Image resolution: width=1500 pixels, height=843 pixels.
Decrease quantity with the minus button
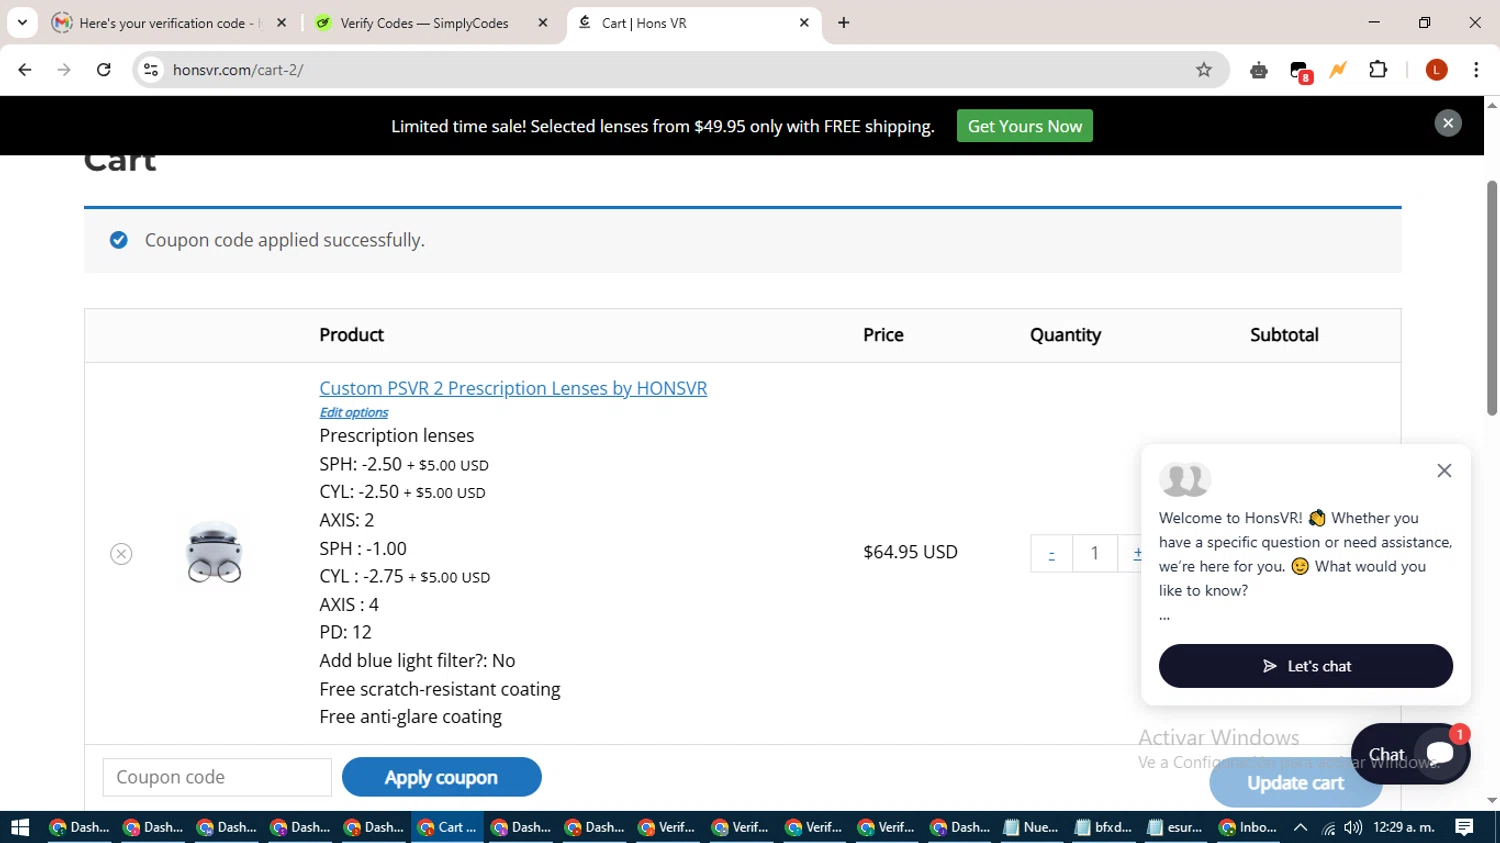tap(1052, 553)
